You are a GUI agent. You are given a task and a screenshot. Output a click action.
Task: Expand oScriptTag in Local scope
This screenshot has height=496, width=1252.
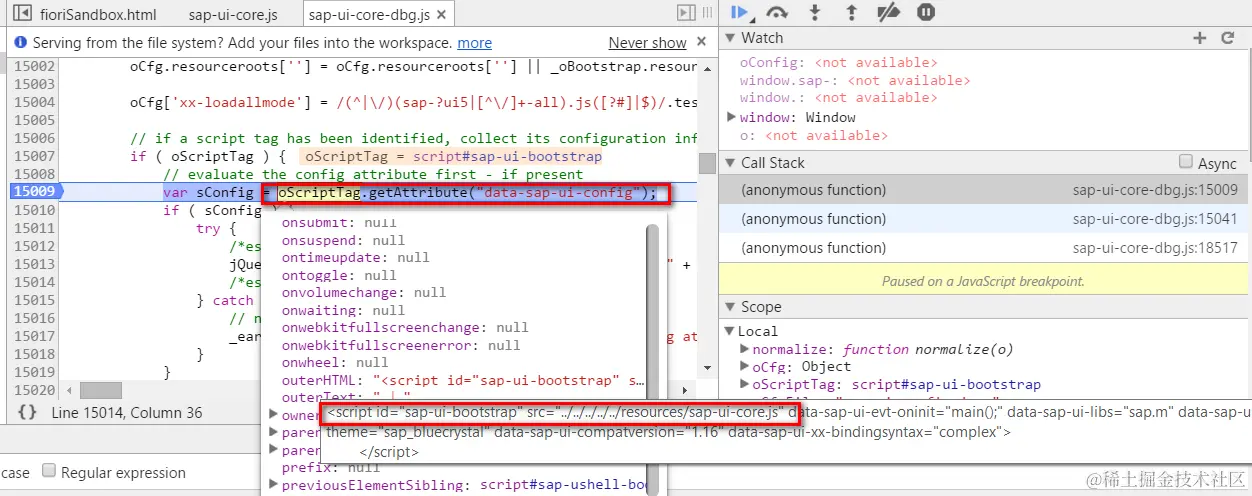click(745, 385)
